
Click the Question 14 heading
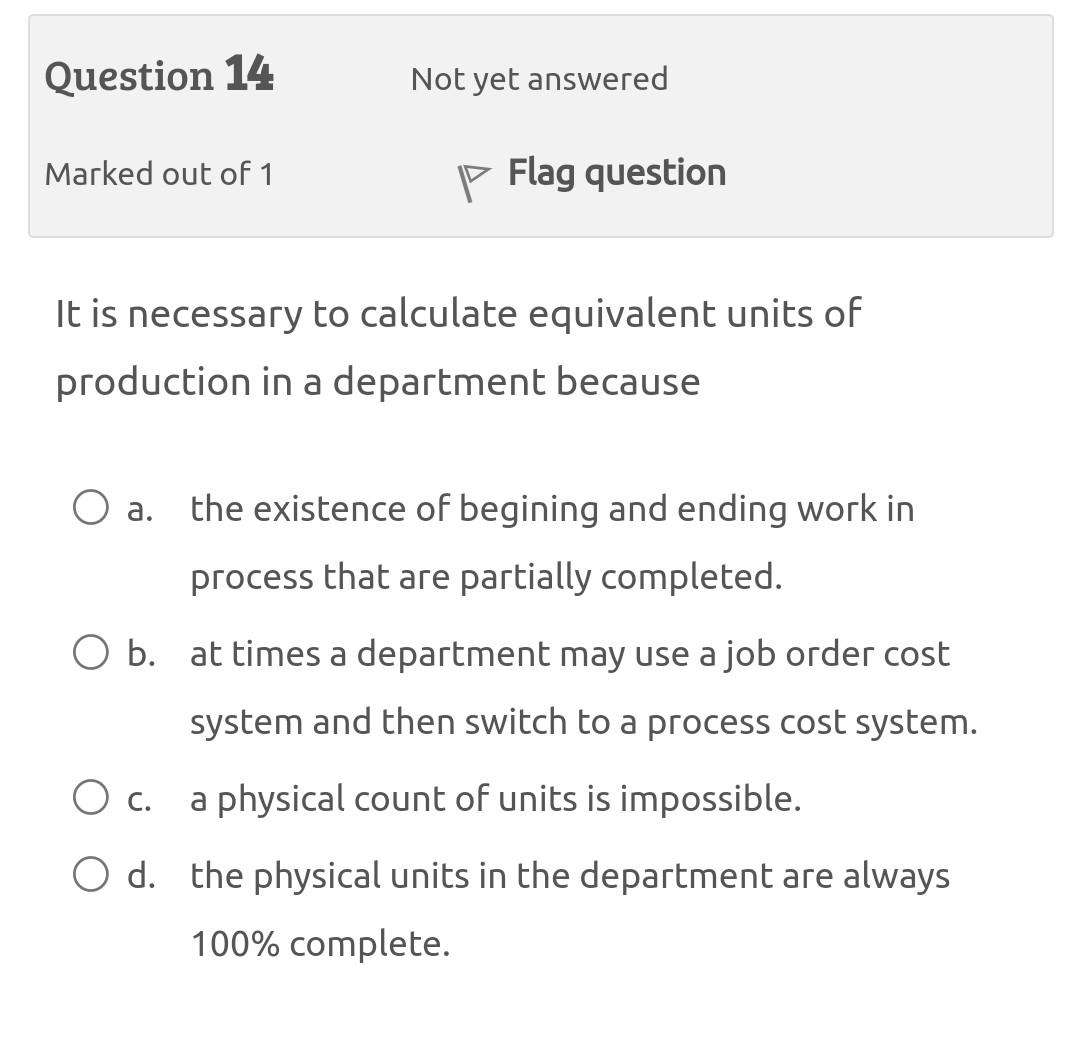(x=159, y=75)
